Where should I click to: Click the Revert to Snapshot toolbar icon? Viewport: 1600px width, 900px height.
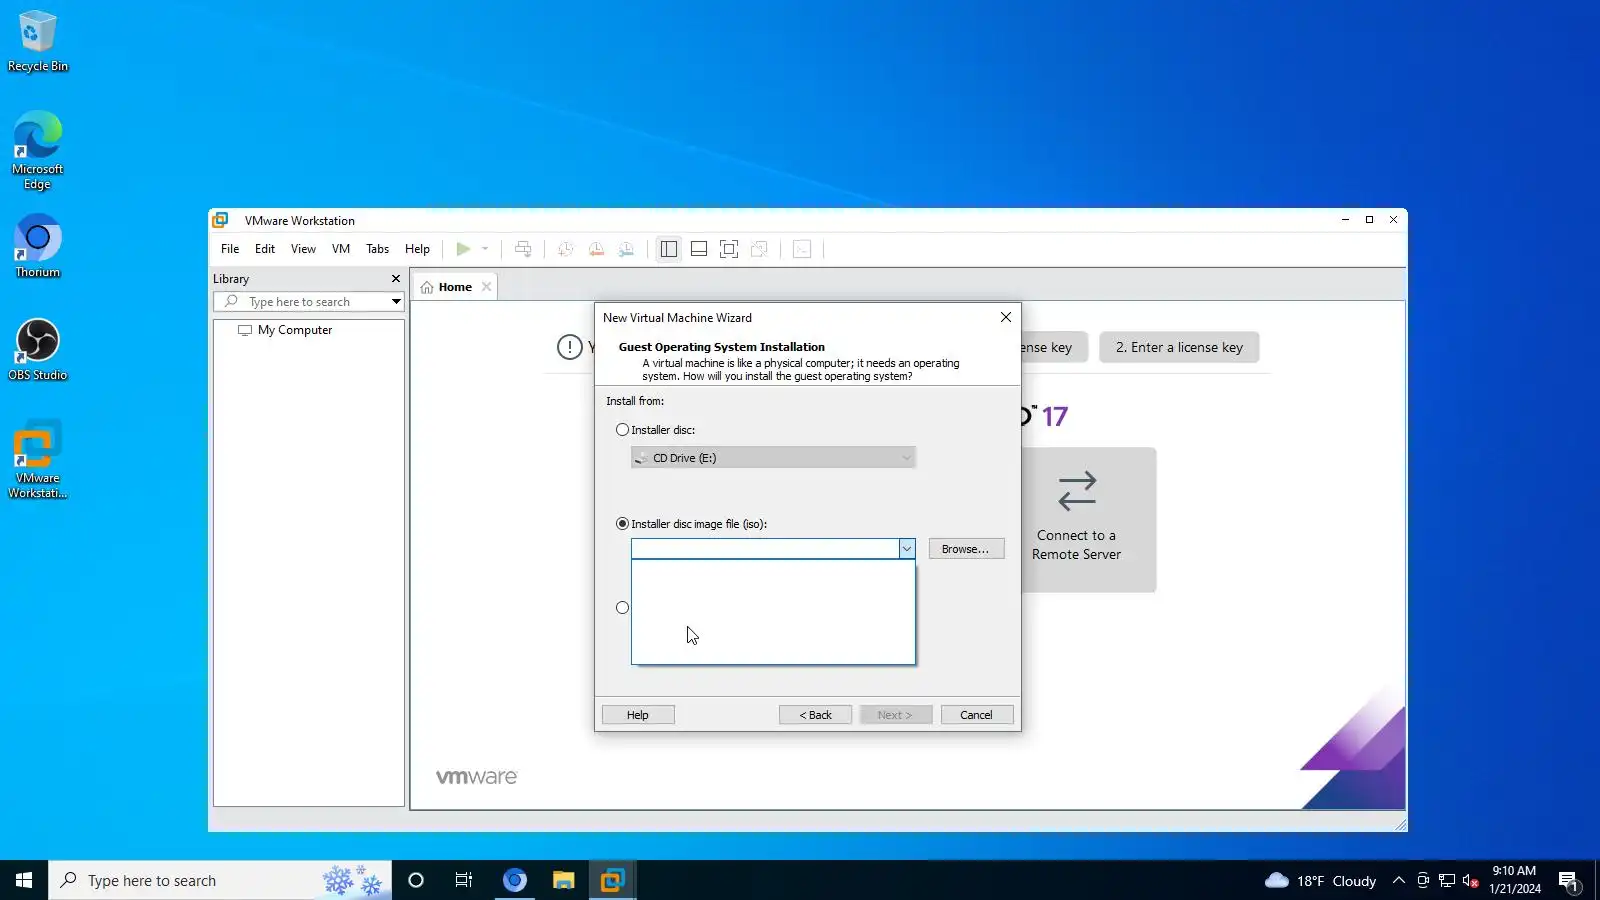(x=596, y=249)
